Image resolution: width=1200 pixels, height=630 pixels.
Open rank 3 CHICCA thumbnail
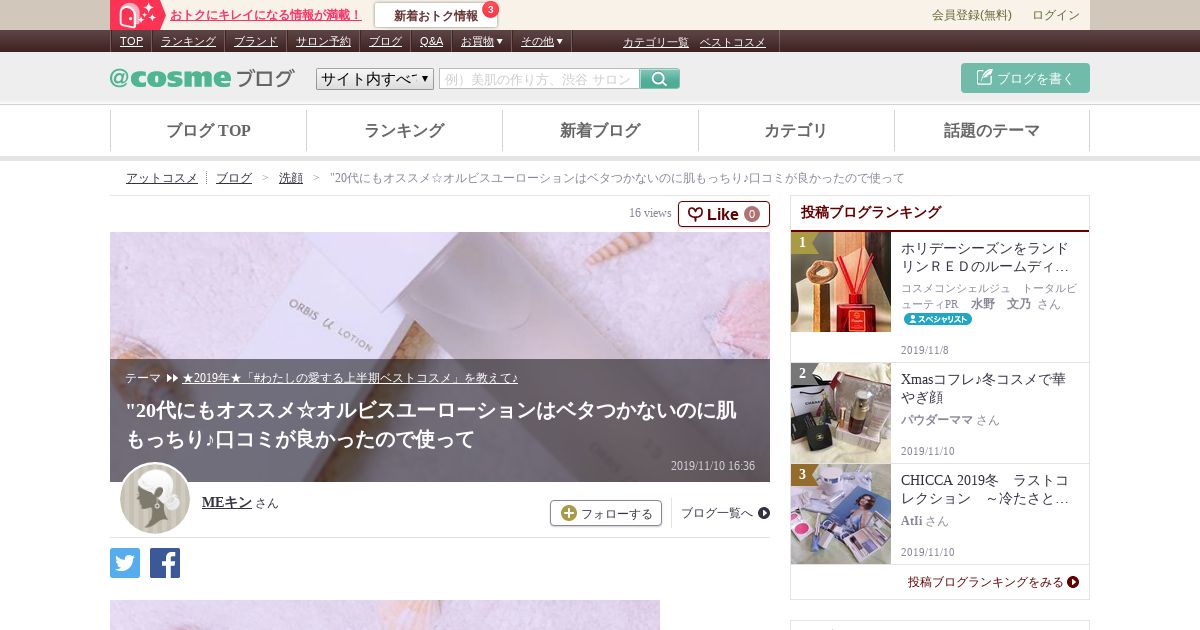point(841,514)
